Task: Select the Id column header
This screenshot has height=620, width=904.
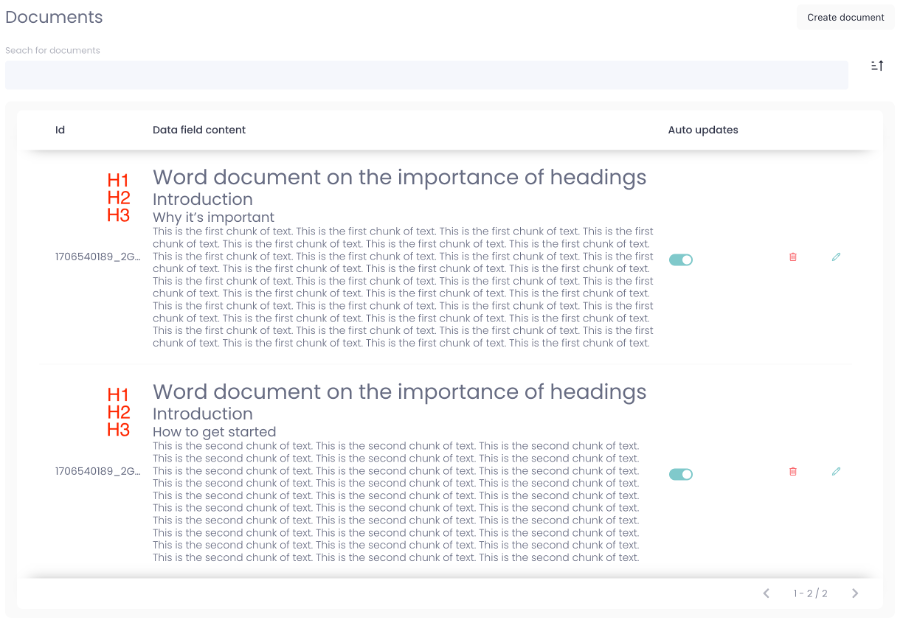Action: (x=60, y=130)
